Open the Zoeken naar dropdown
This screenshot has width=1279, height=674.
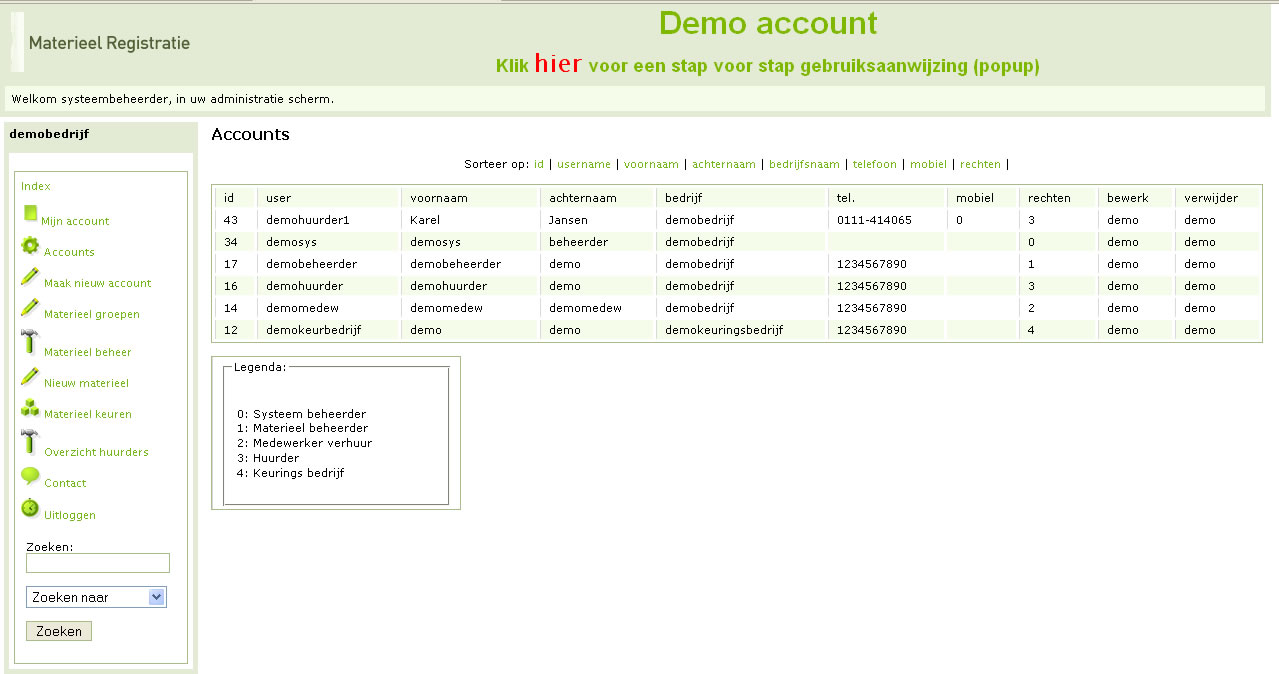coord(96,597)
